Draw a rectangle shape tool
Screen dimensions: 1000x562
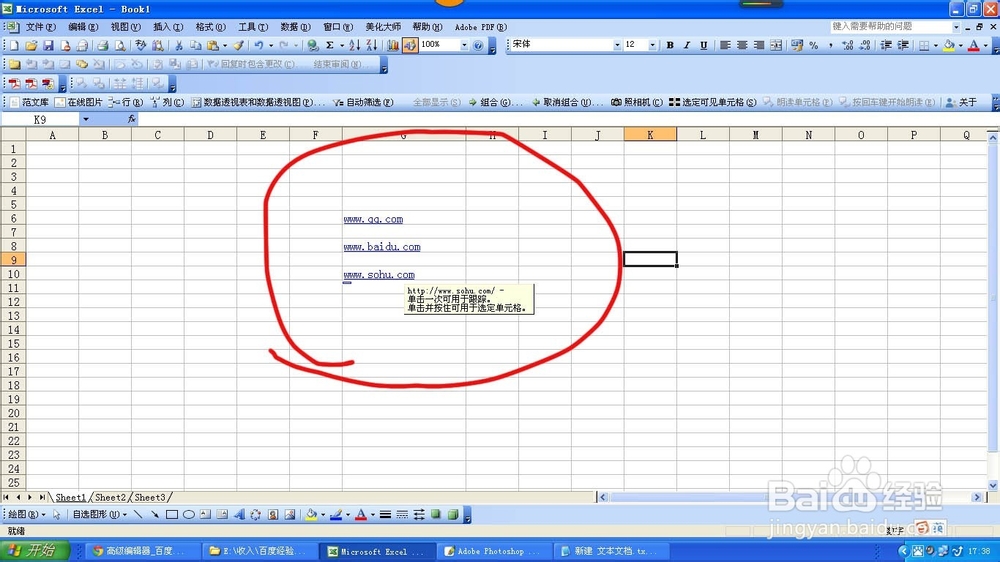172,515
